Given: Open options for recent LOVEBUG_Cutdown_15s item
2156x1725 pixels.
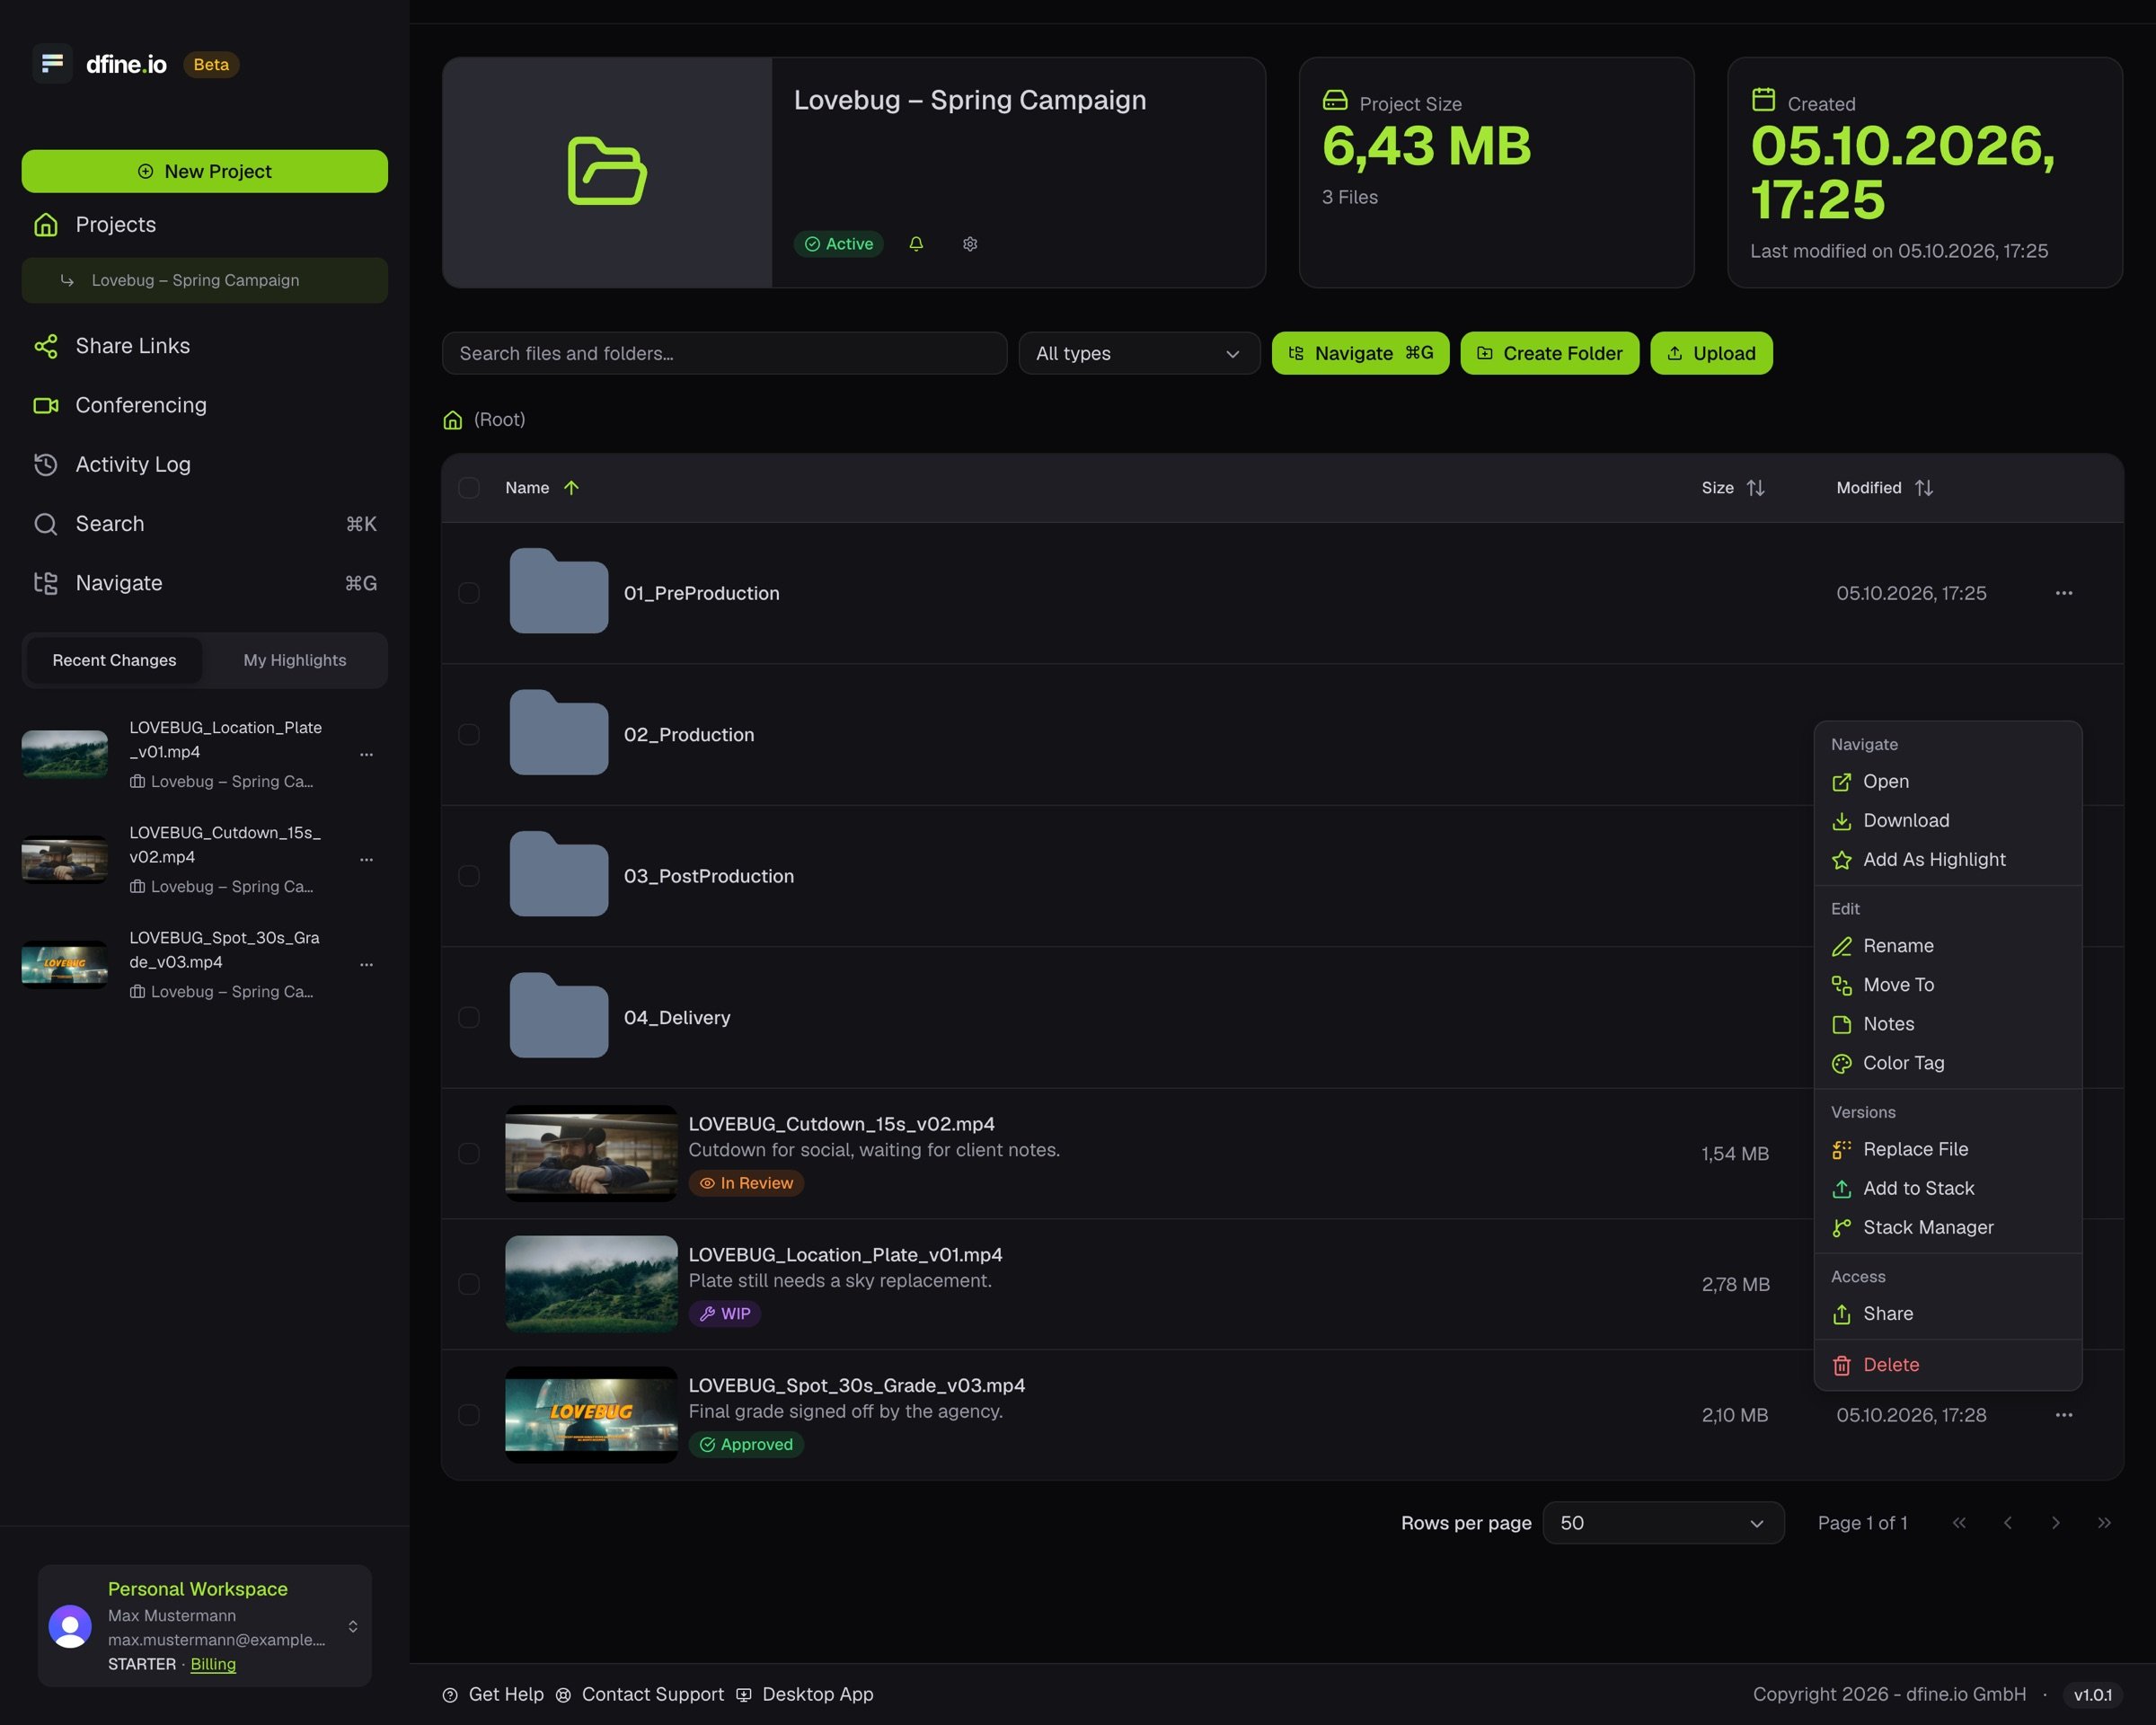Looking at the screenshot, I should (x=366, y=860).
